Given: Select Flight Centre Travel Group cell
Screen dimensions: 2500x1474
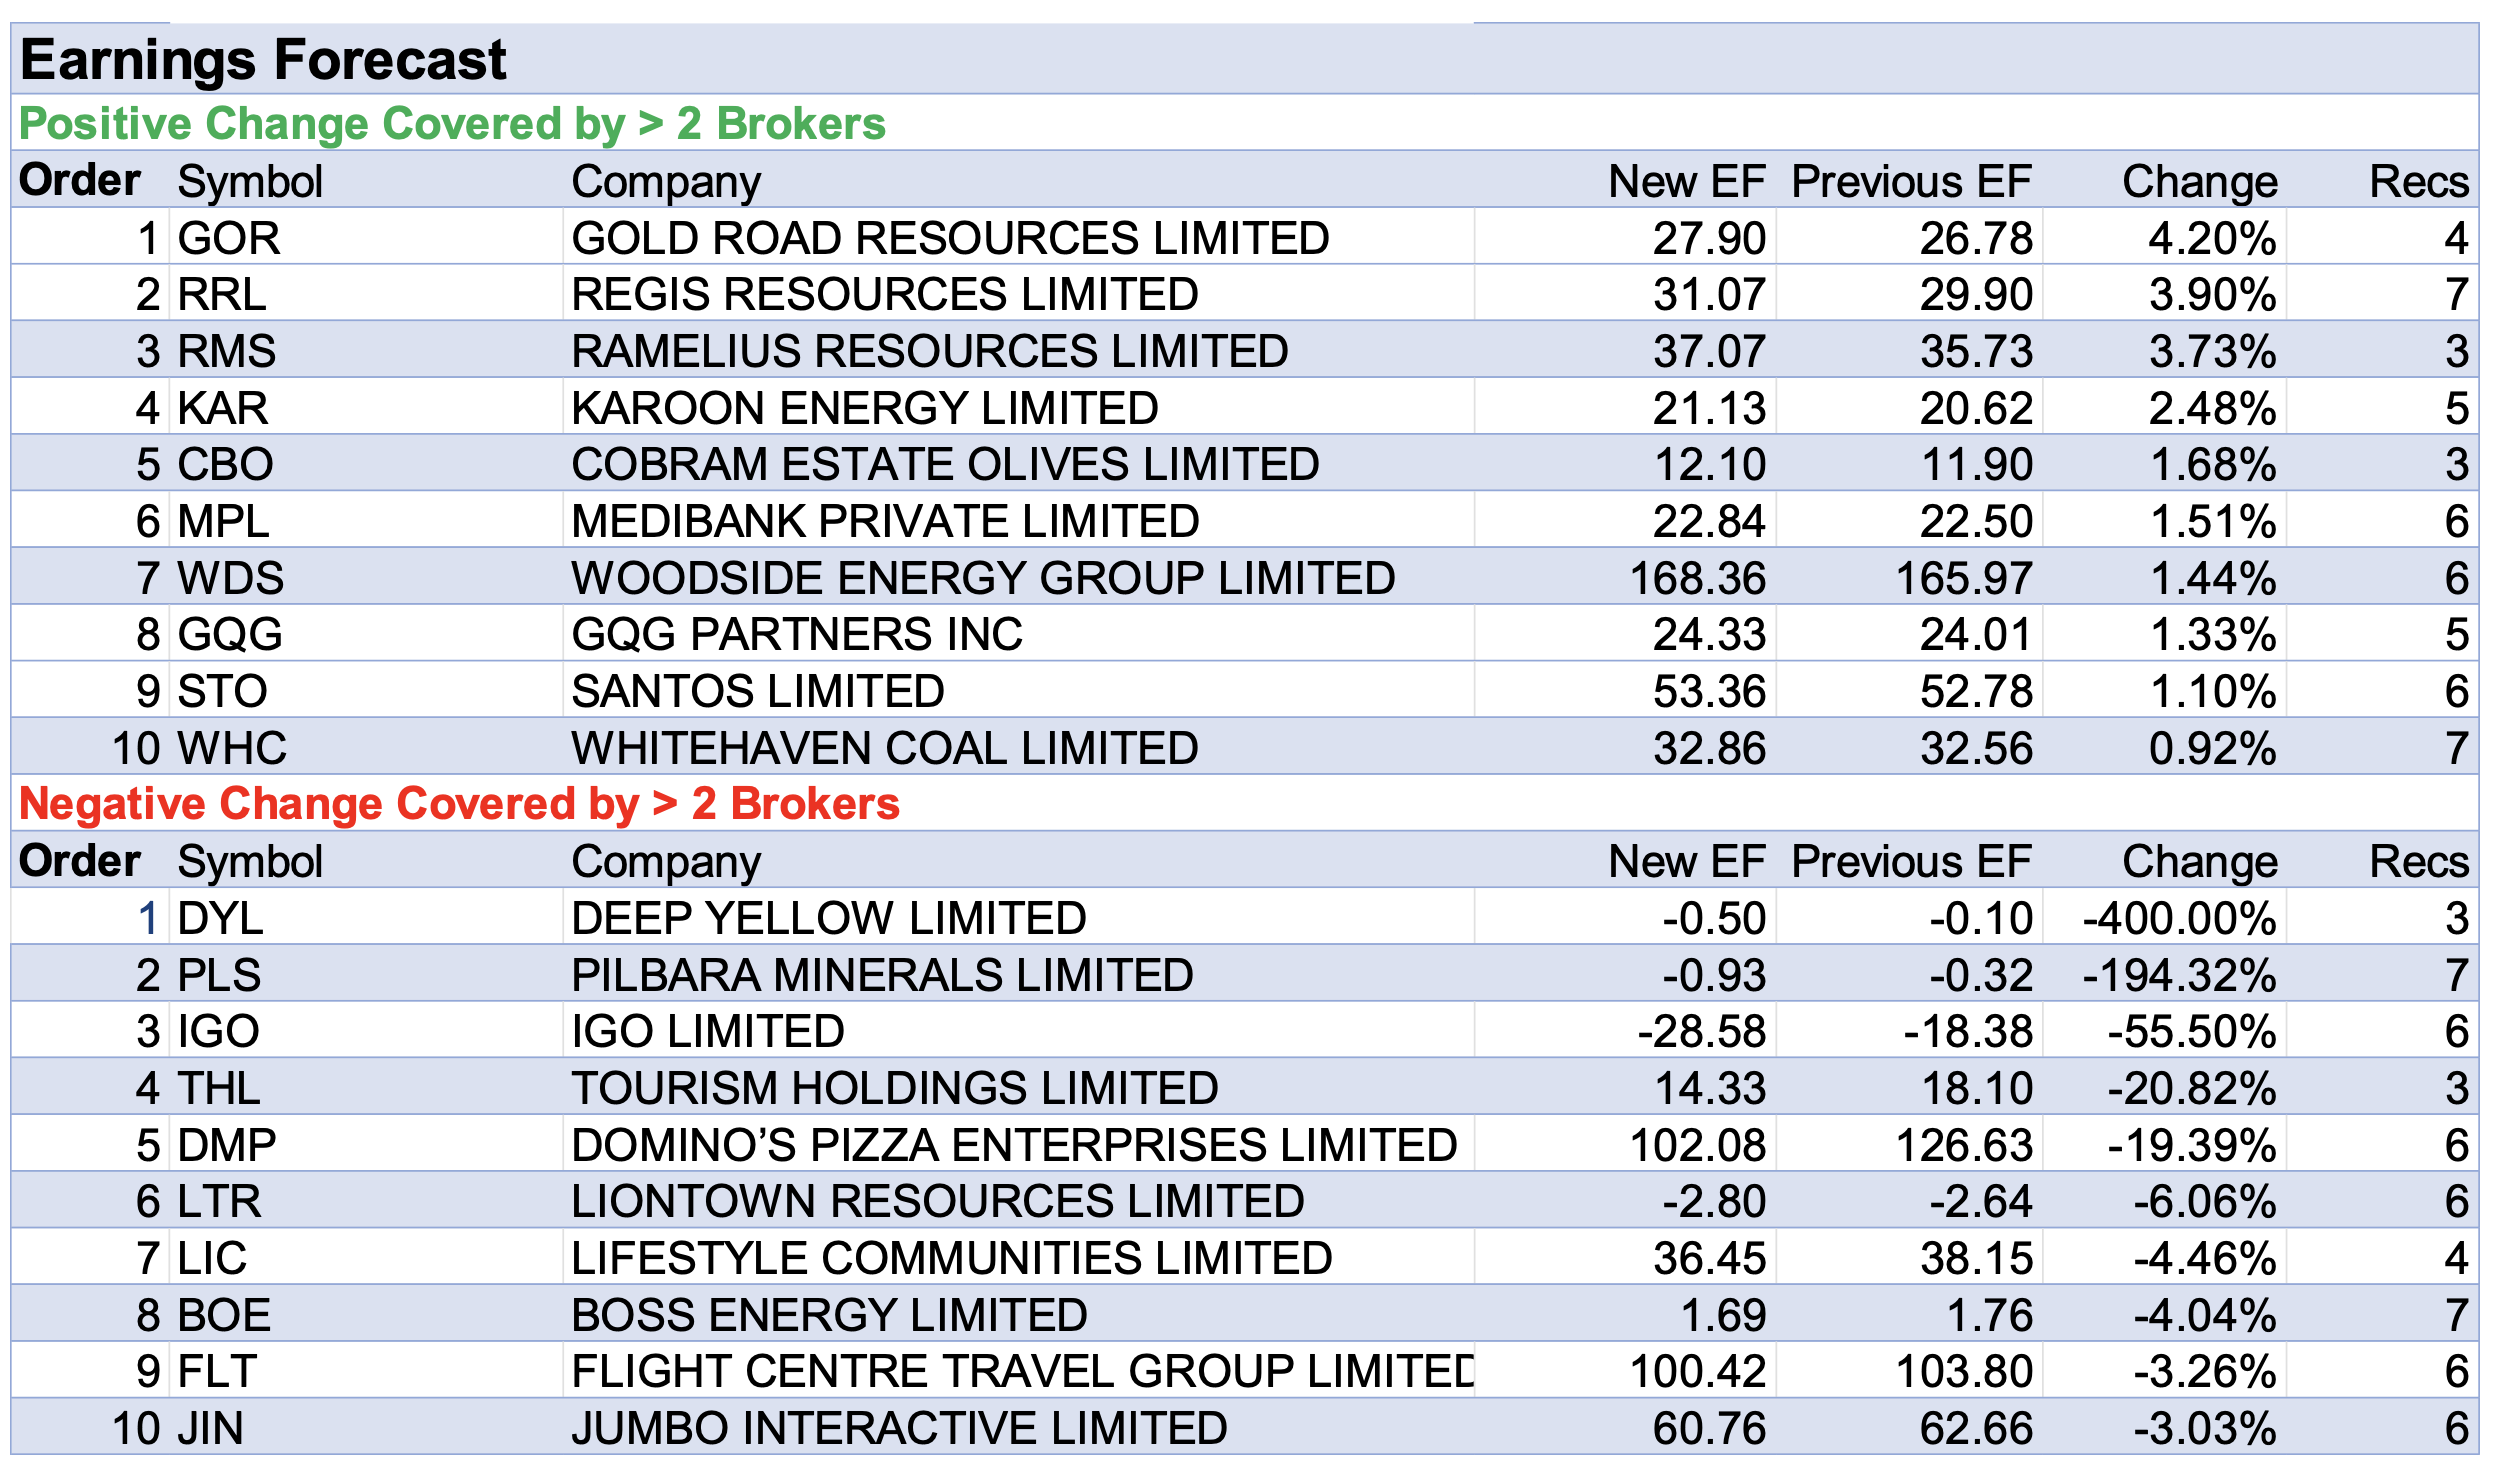Looking at the screenshot, I should point(1020,1371).
